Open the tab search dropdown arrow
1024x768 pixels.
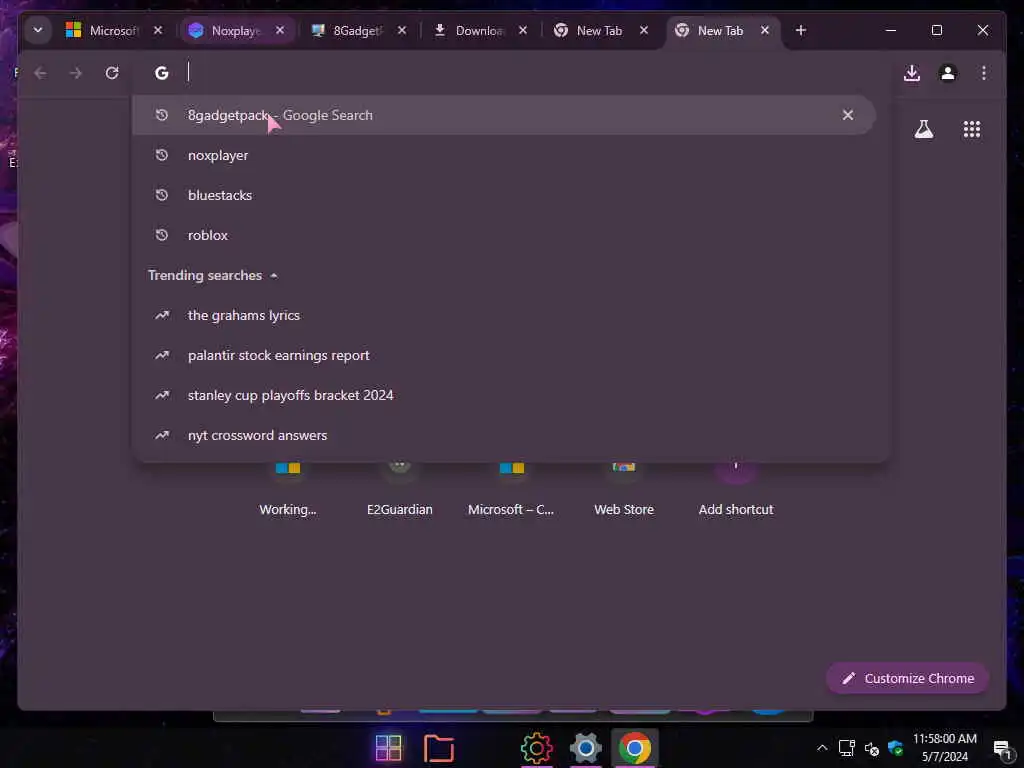click(38, 30)
